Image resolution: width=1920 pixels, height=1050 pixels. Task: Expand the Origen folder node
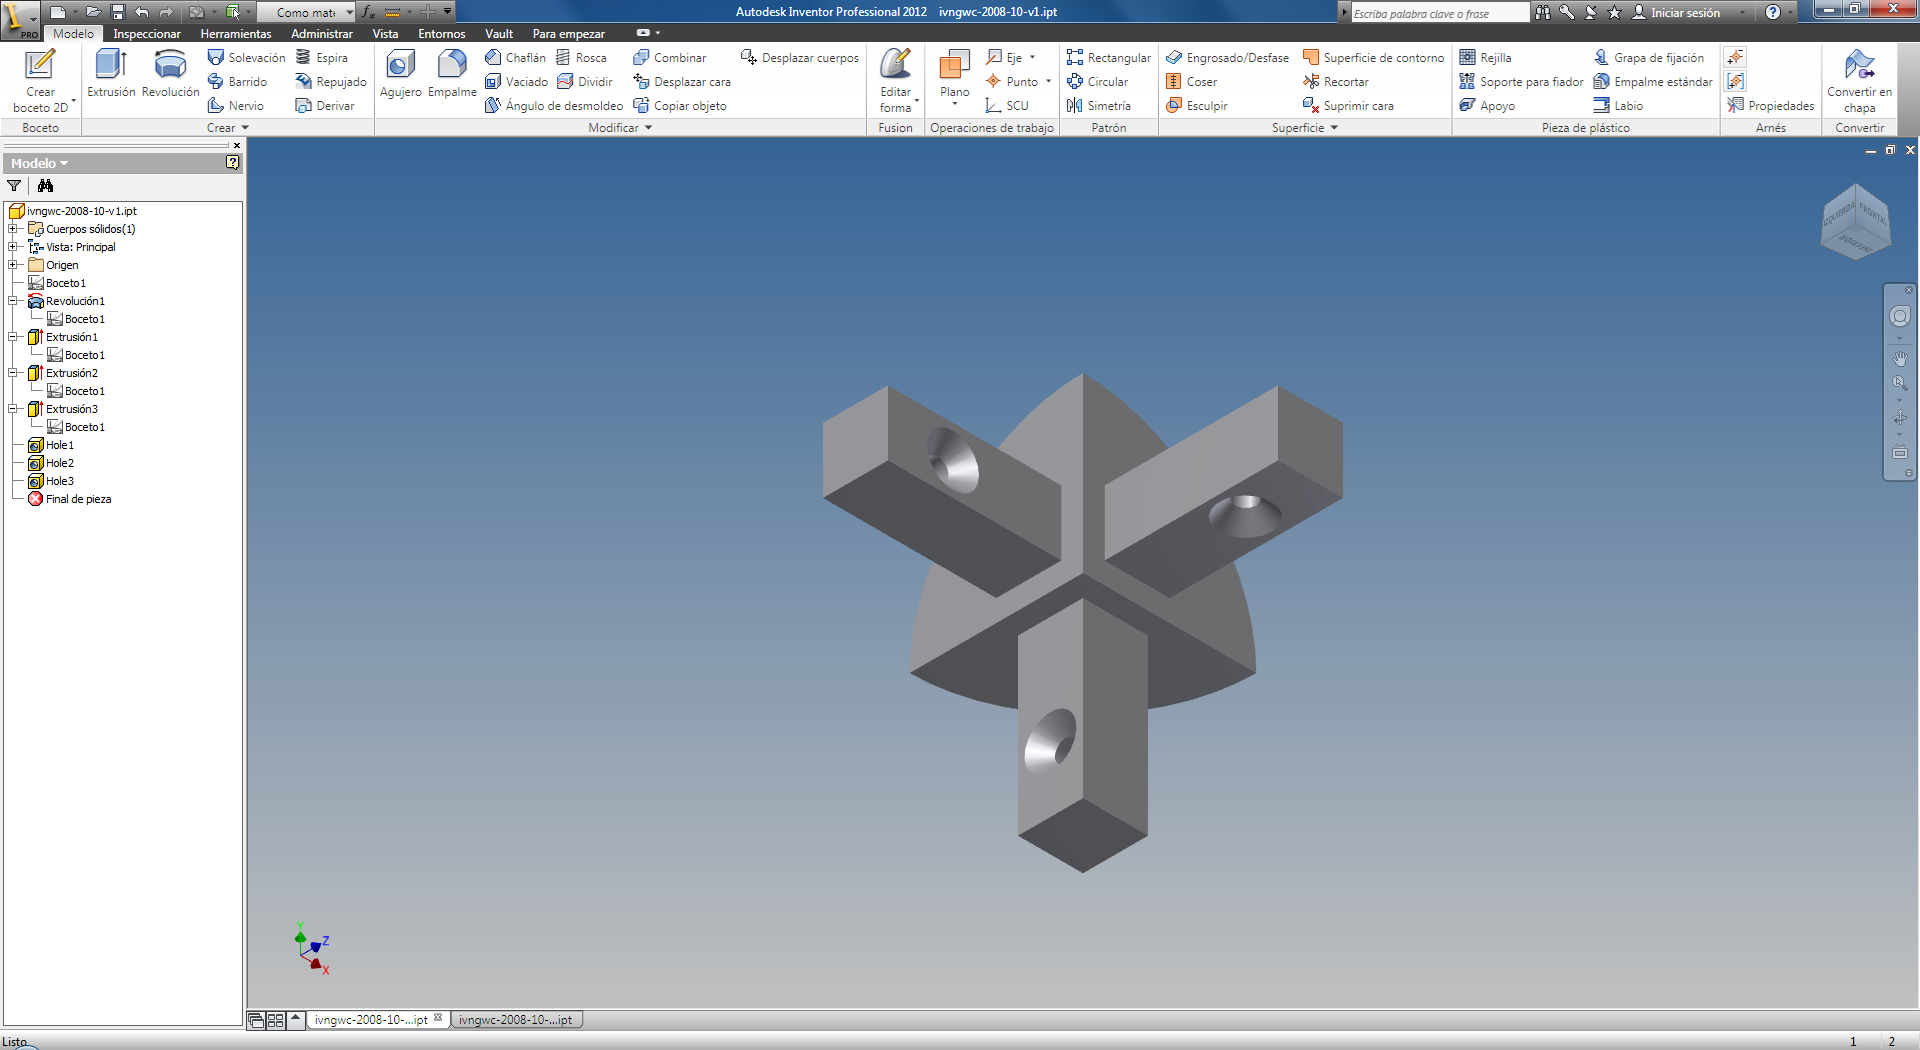tap(13, 265)
